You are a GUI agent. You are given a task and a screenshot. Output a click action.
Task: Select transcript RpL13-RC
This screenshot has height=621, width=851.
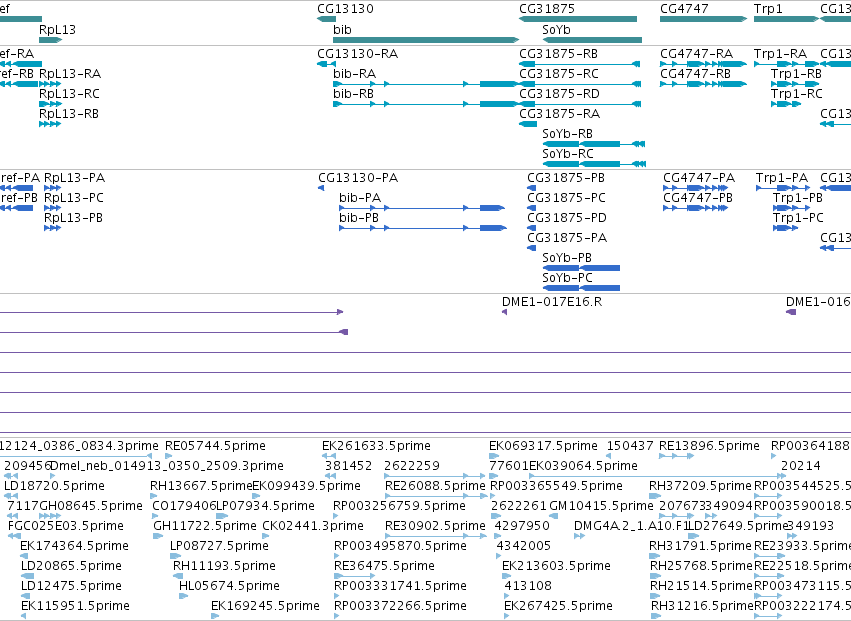69,94
